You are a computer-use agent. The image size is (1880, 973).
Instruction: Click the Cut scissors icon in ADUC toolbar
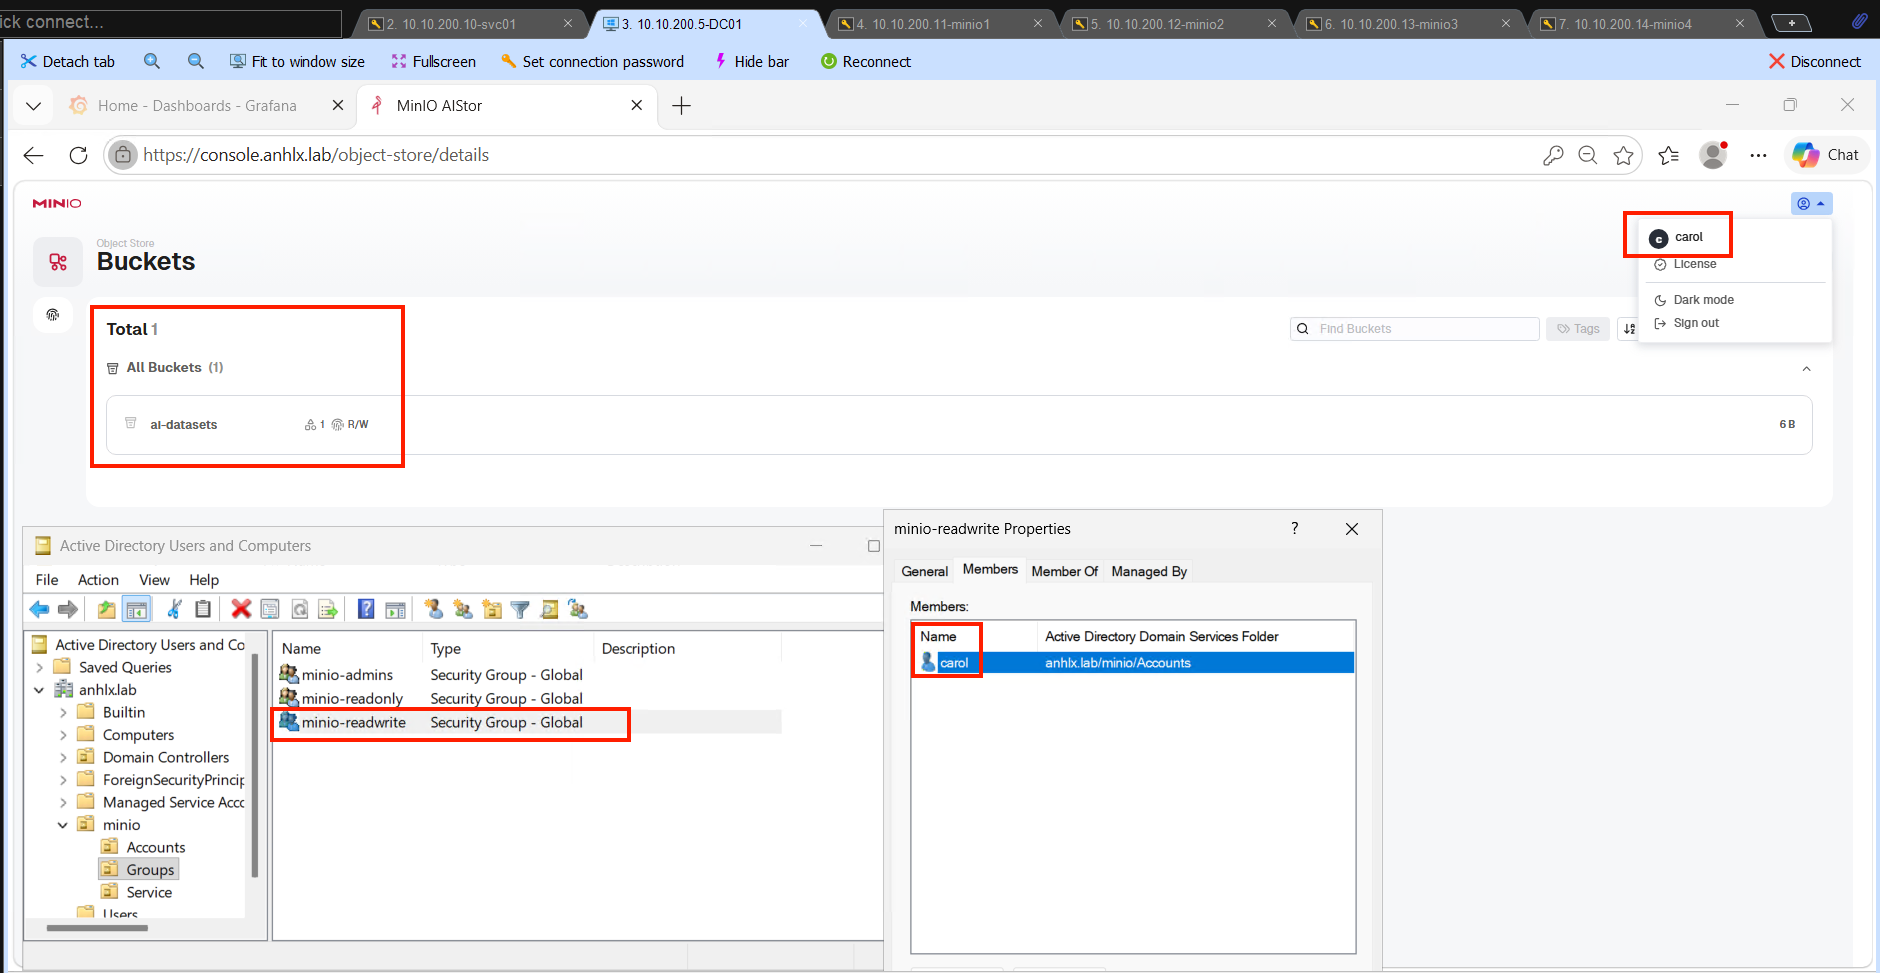click(174, 609)
